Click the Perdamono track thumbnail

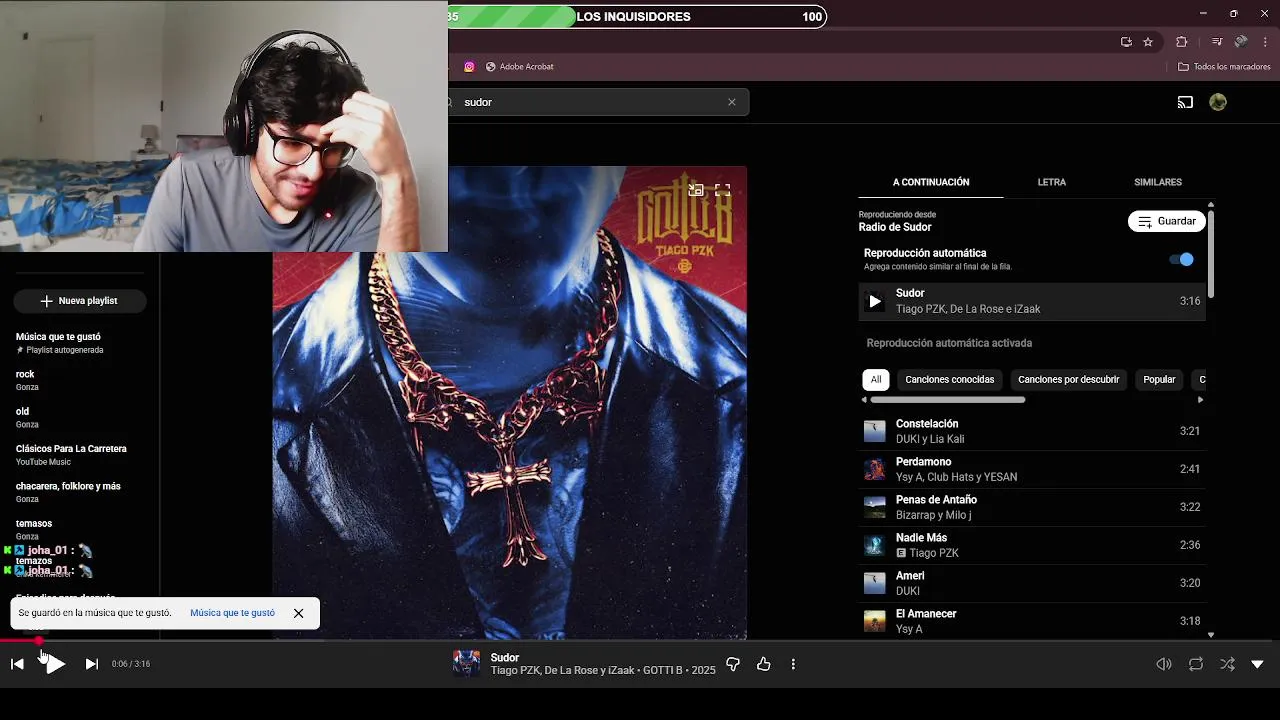(875, 469)
